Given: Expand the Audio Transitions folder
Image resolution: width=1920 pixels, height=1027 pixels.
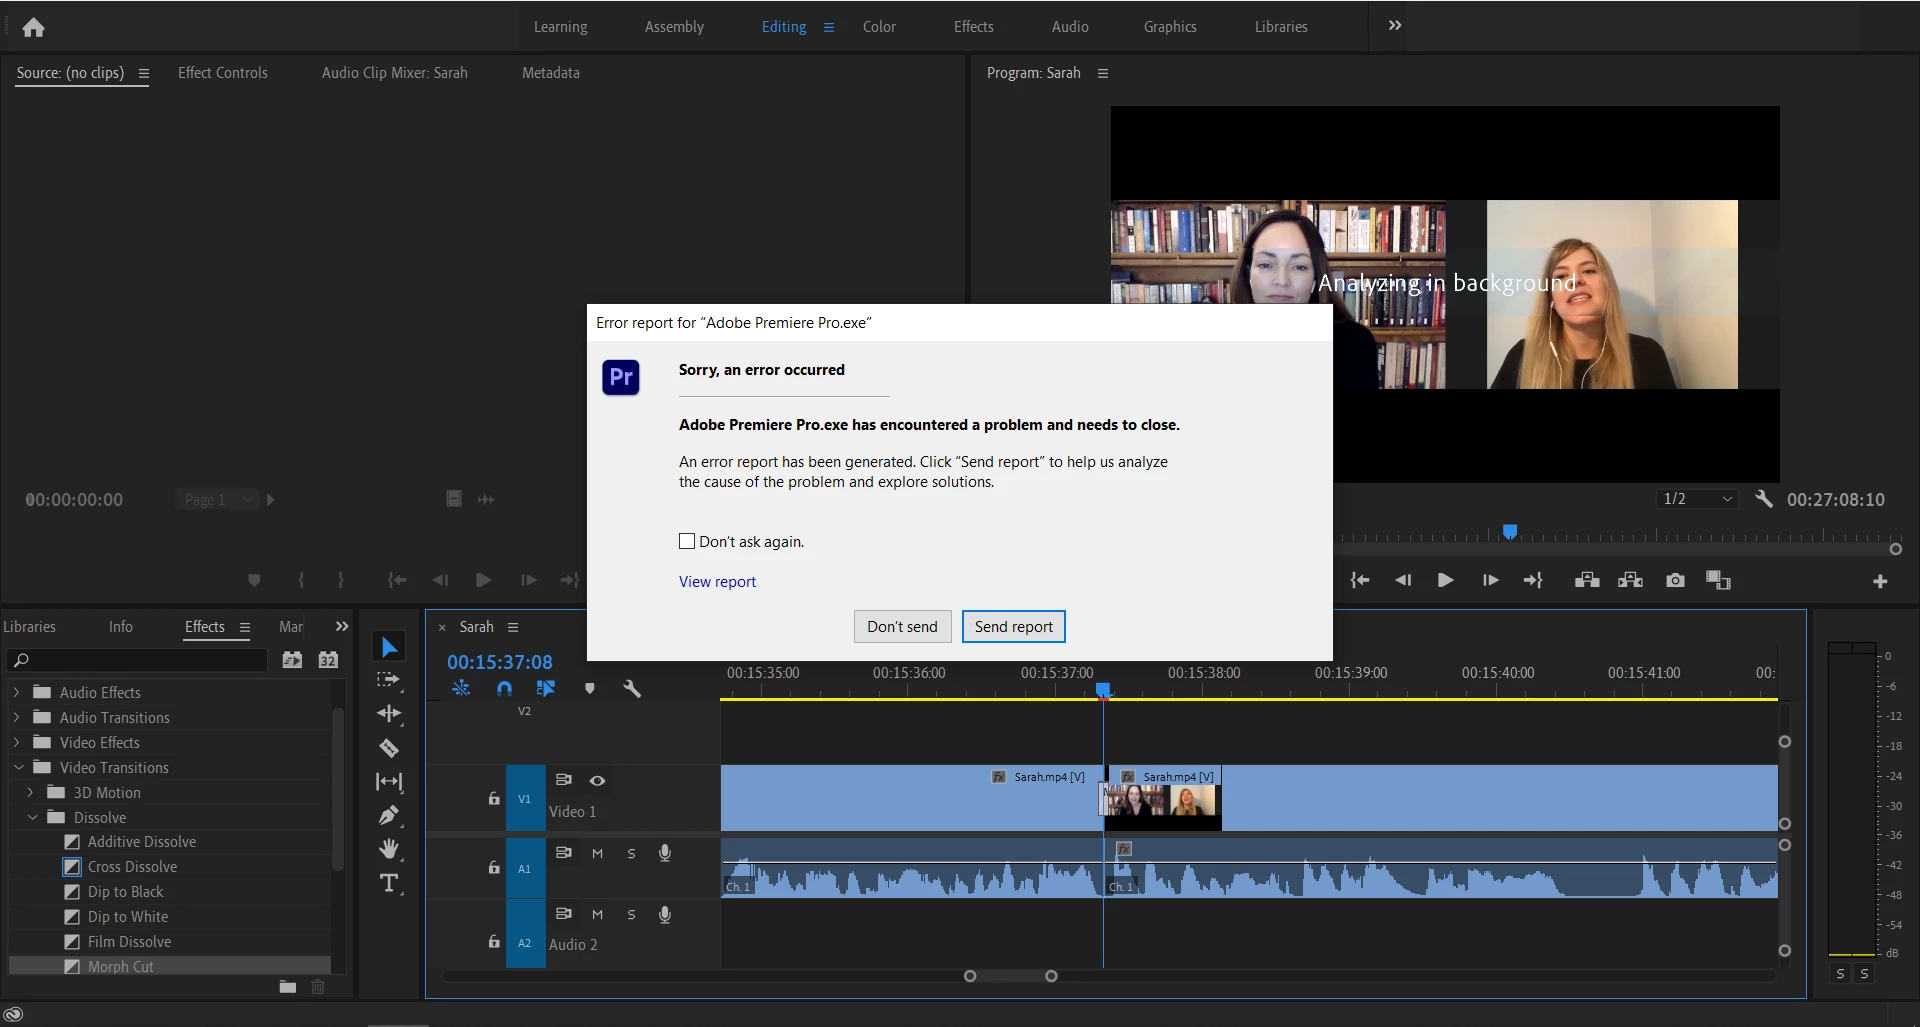Looking at the screenshot, I should point(16,717).
